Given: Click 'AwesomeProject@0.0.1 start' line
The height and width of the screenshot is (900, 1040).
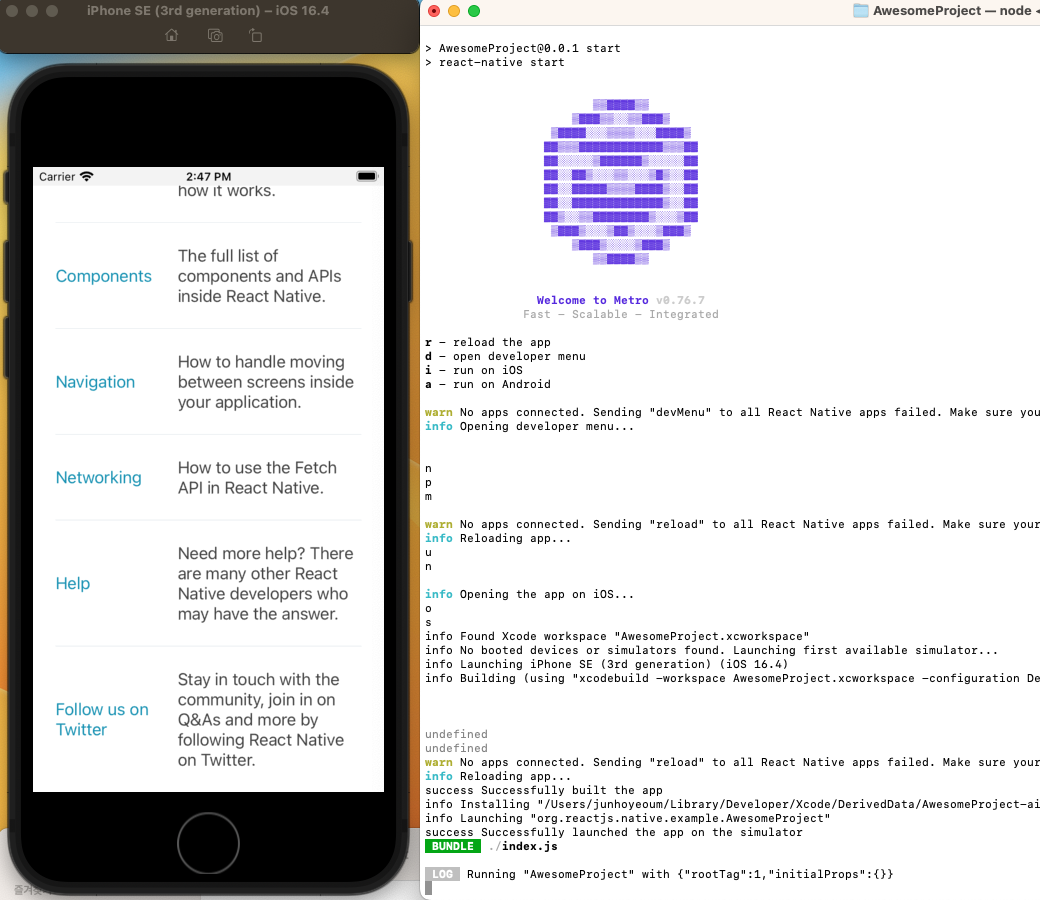Looking at the screenshot, I should click(523, 48).
